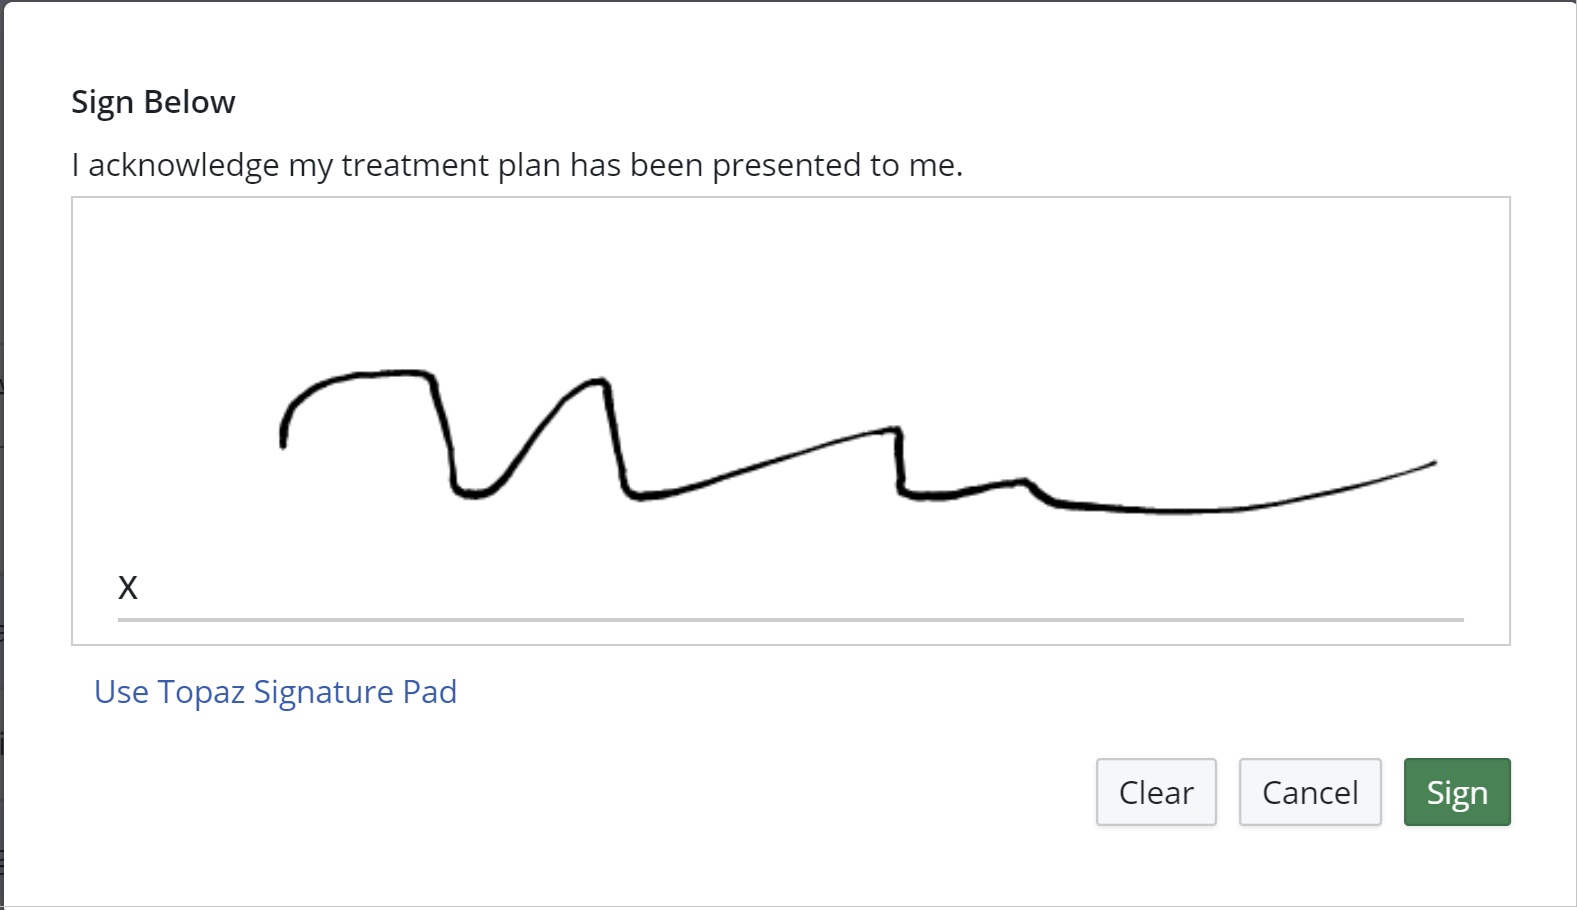Click the X marker on the signature line
The width and height of the screenshot is (1577, 910).
[128, 588]
